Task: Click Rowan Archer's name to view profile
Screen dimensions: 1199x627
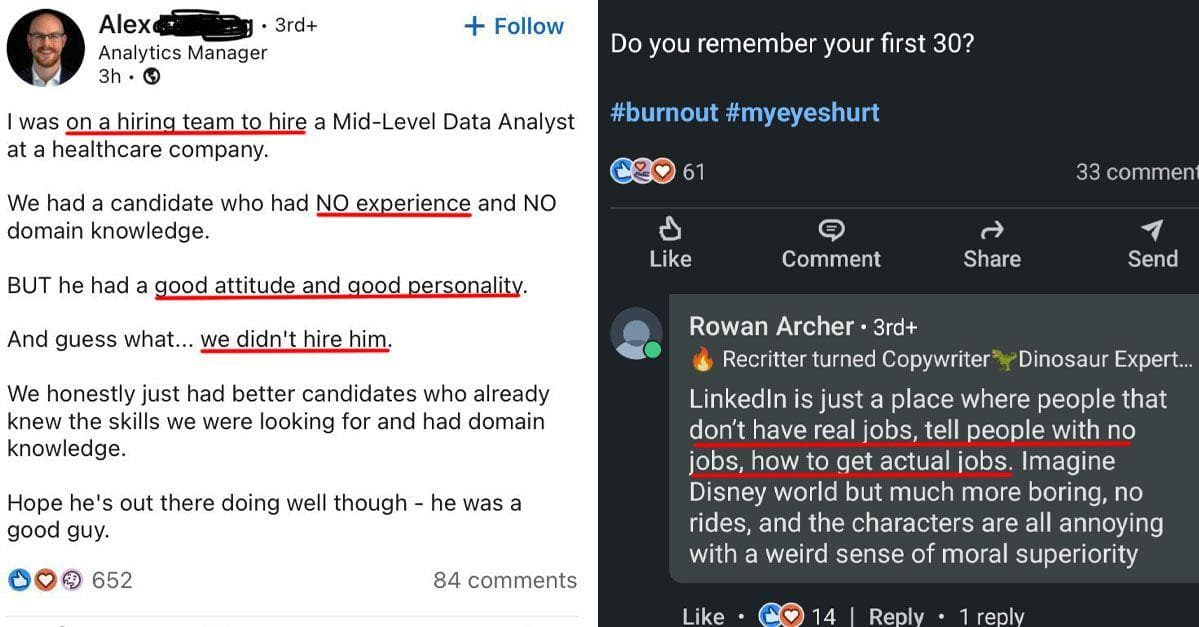Action: pos(770,327)
